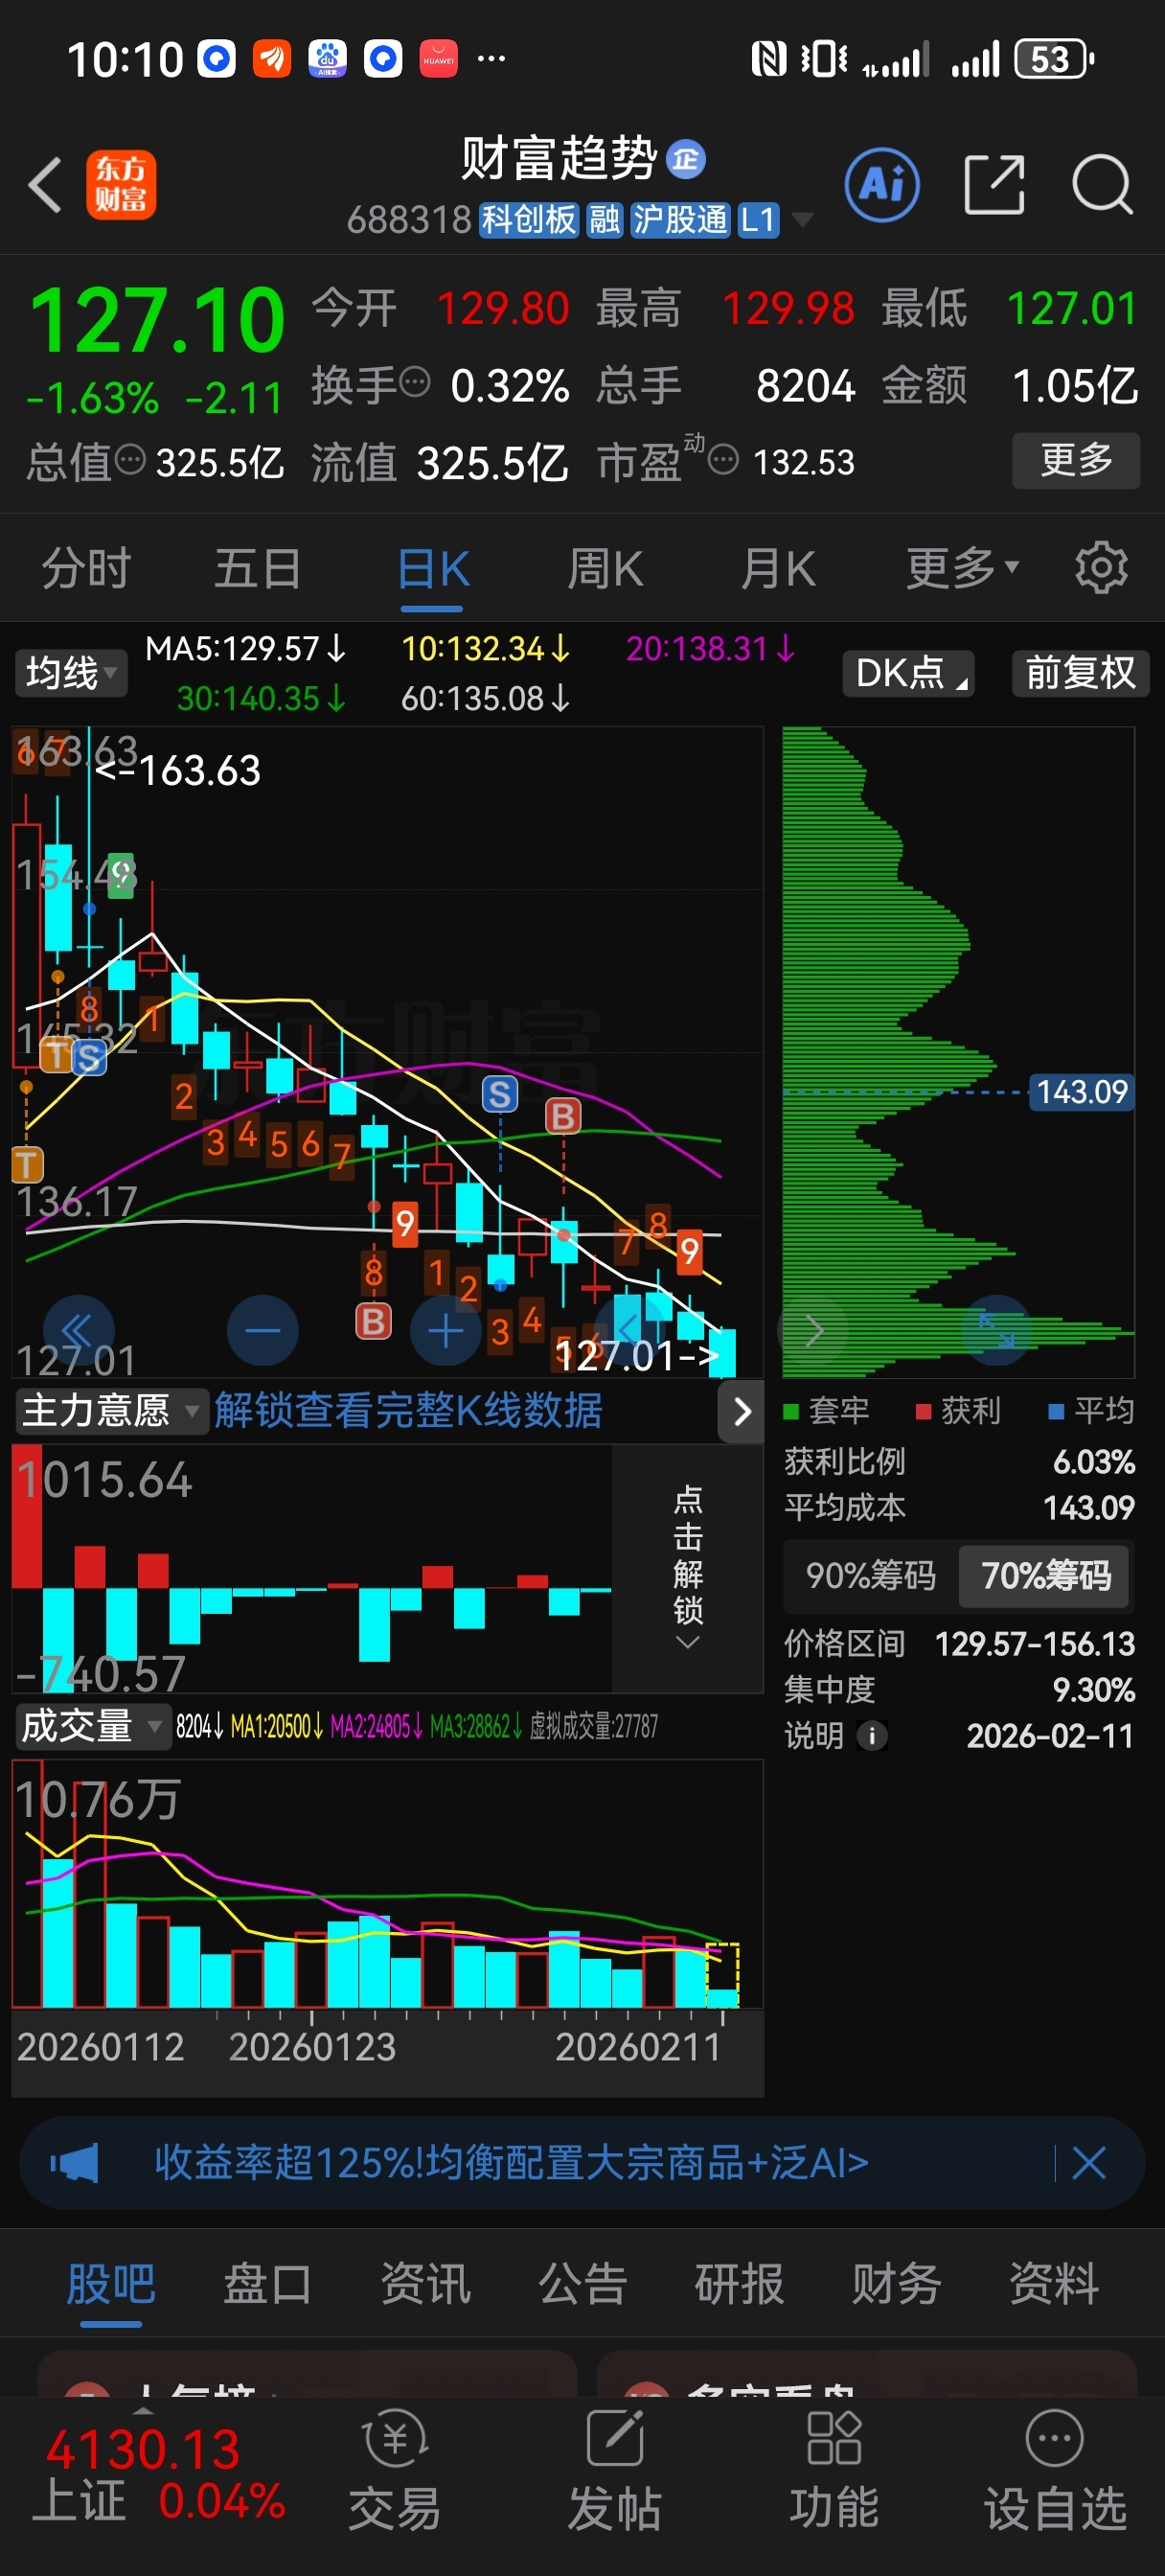Image resolution: width=1165 pixels, height=2576 pixels.
Task: Open the Ai assistant icon
Action: click(882, 185)
